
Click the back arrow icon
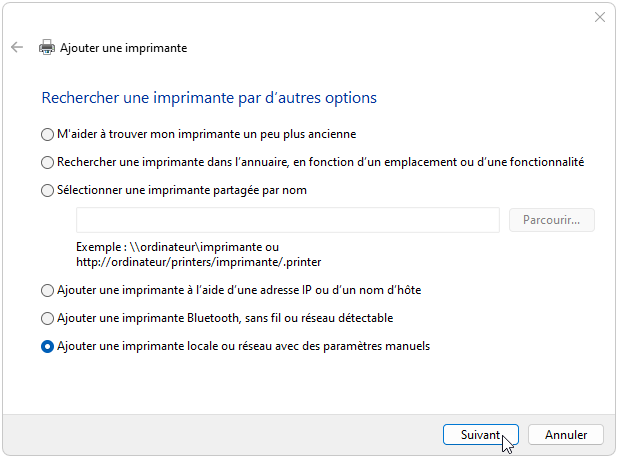[17, 47]
